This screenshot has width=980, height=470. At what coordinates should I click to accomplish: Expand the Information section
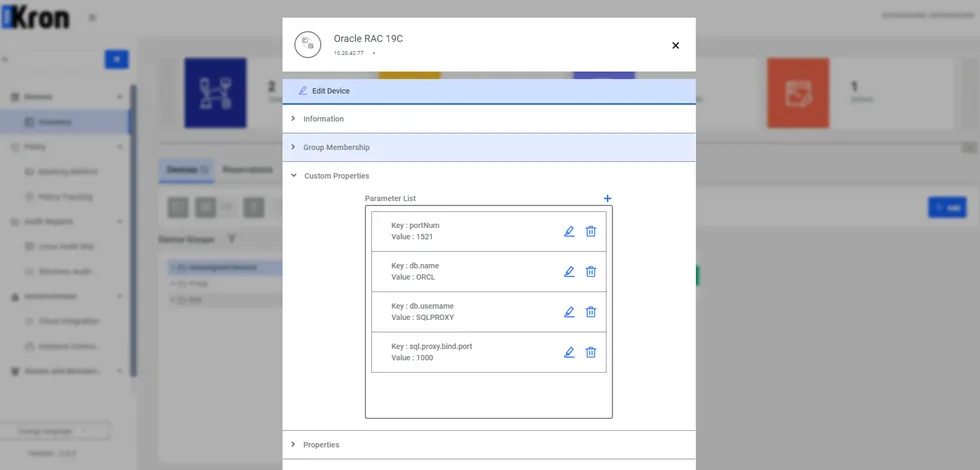[489, 119]
